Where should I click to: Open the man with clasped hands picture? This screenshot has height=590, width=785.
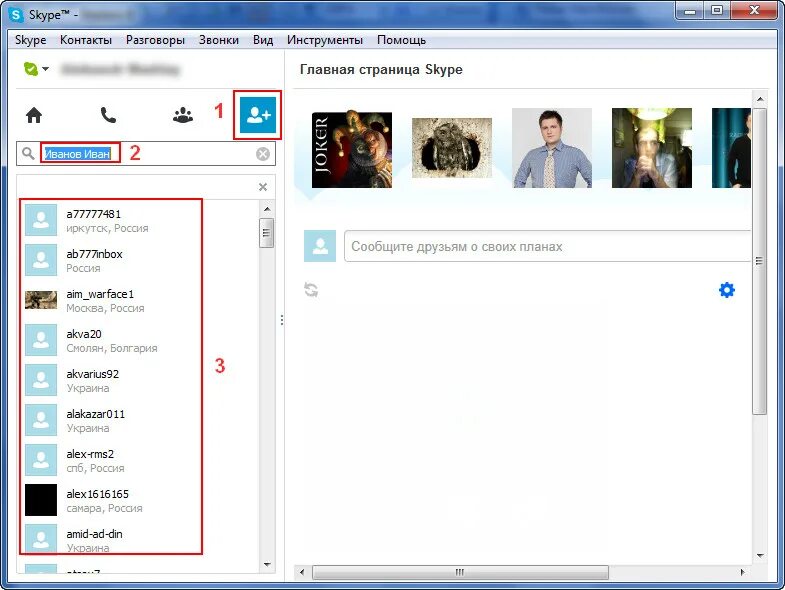tap(652, 148)
